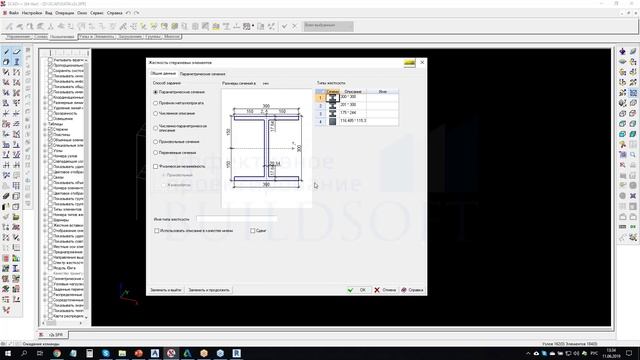Click the Описание column header
Screen dimensions: 640x360
(353, 91)
